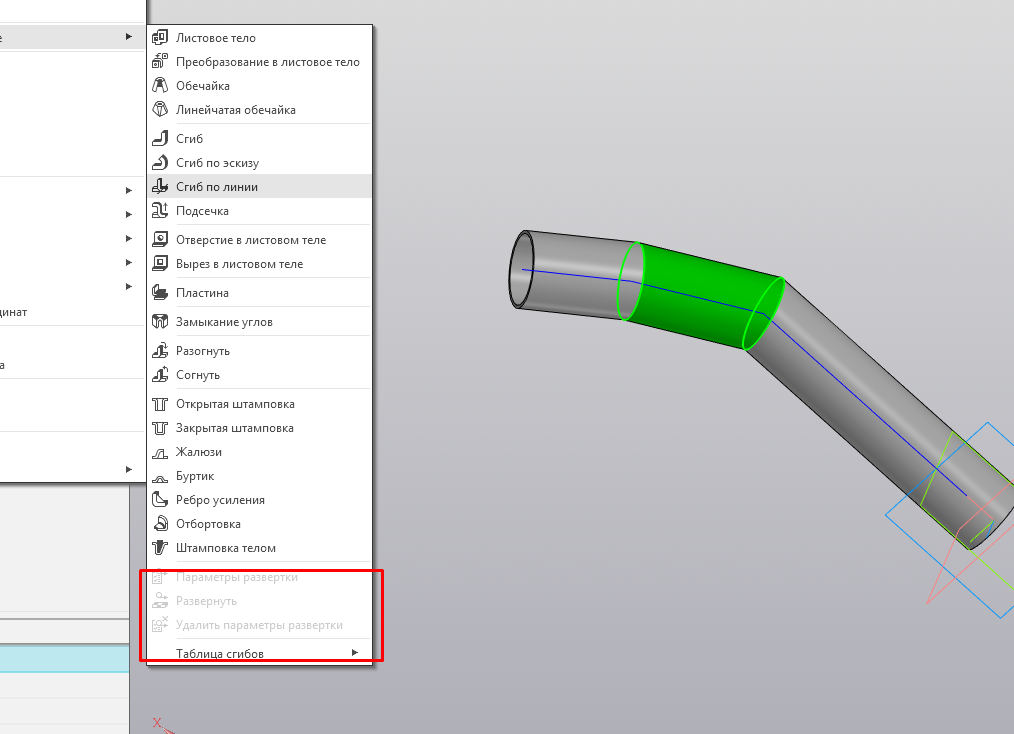The image size is (1014, 734).
Task: Open the Таблица сгибов submenu
Action: (260, 653)
